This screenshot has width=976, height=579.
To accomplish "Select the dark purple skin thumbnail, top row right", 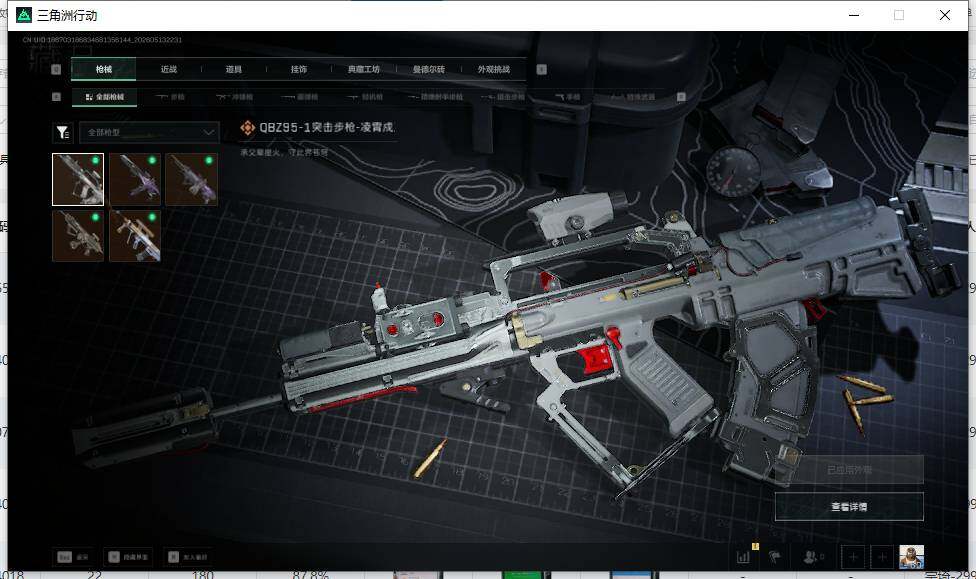I will pos(192,179).
